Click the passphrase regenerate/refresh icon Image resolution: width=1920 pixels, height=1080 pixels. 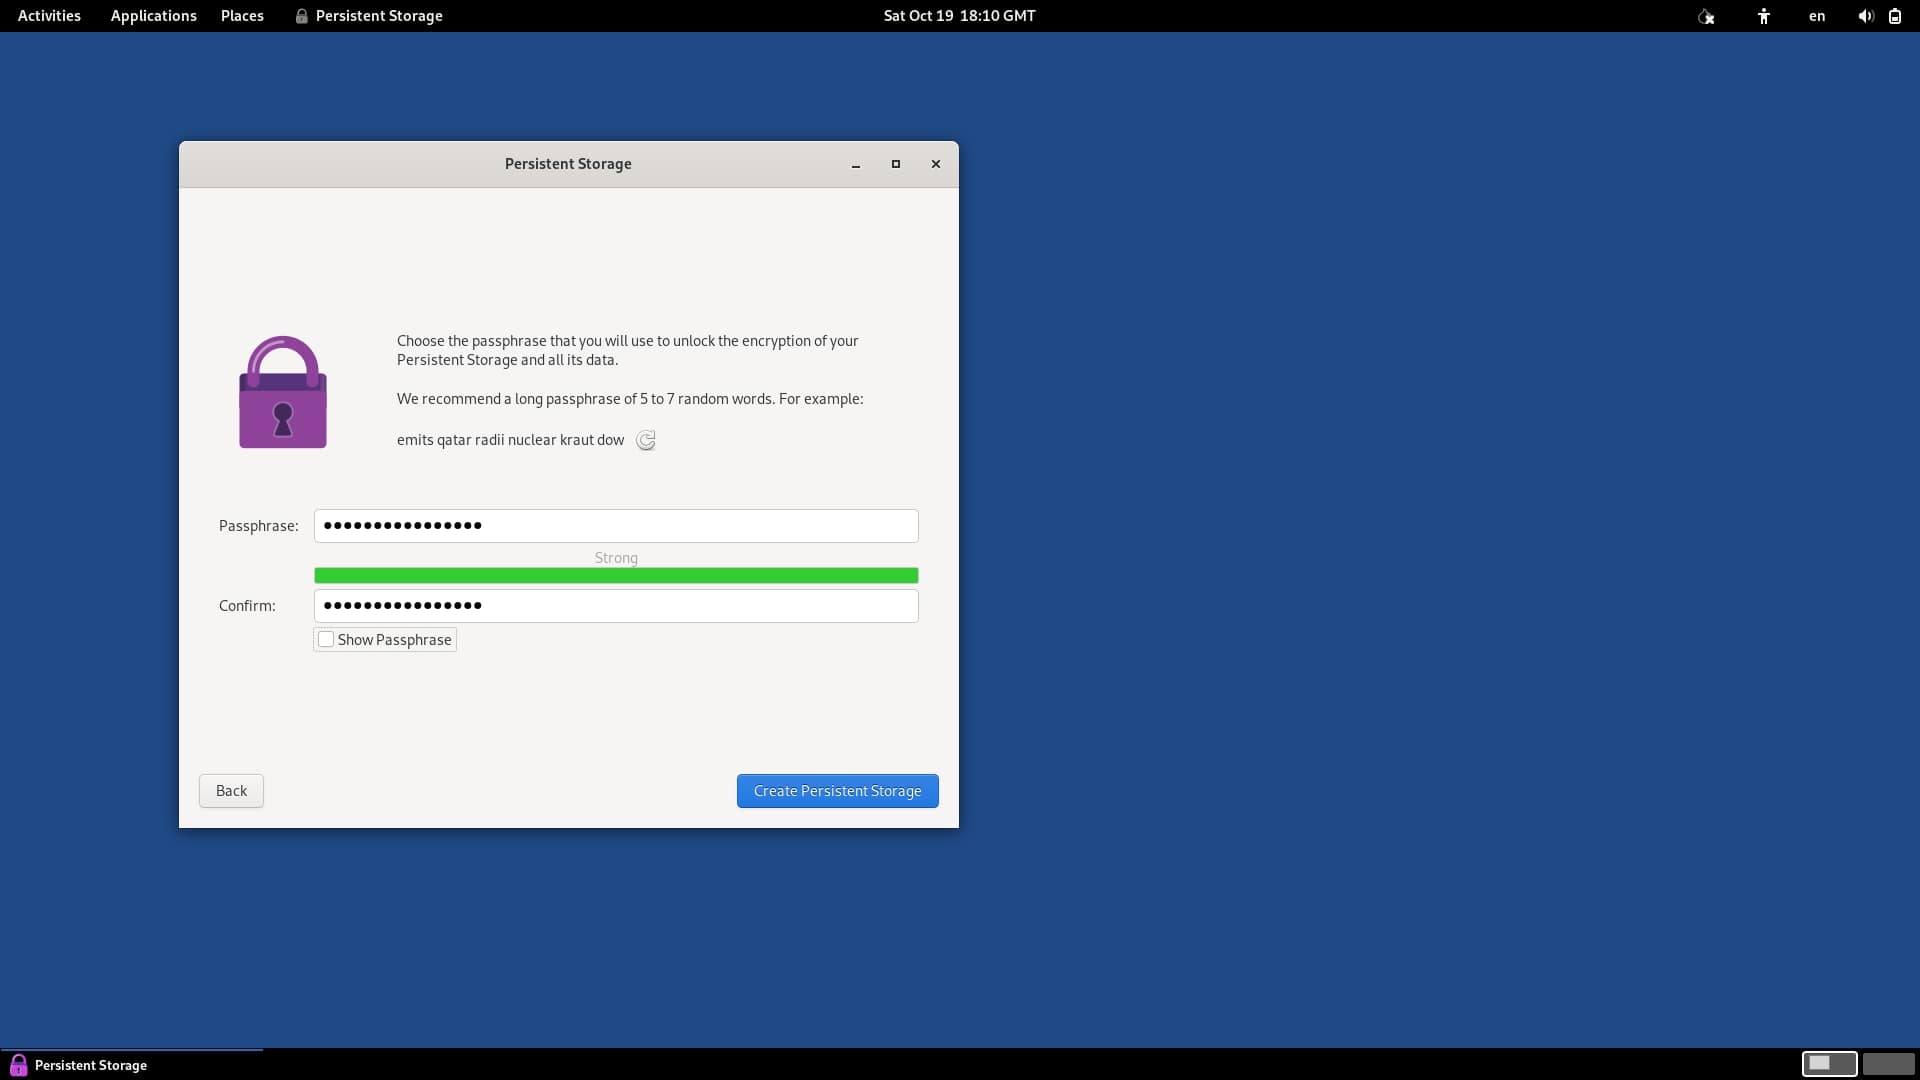coord(645,439)
